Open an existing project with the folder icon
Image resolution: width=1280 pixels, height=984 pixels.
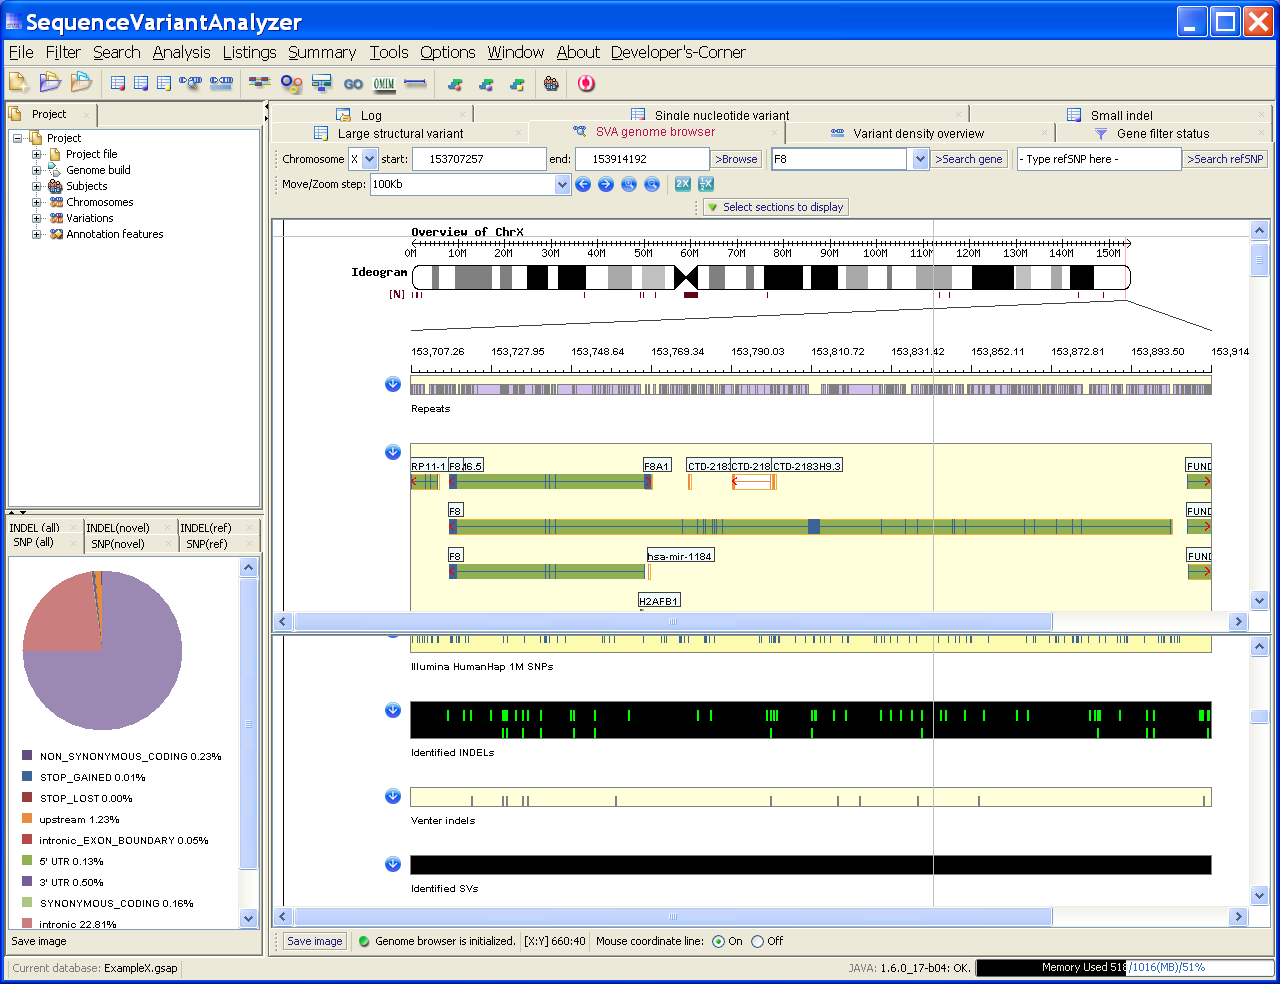(49, 83)
